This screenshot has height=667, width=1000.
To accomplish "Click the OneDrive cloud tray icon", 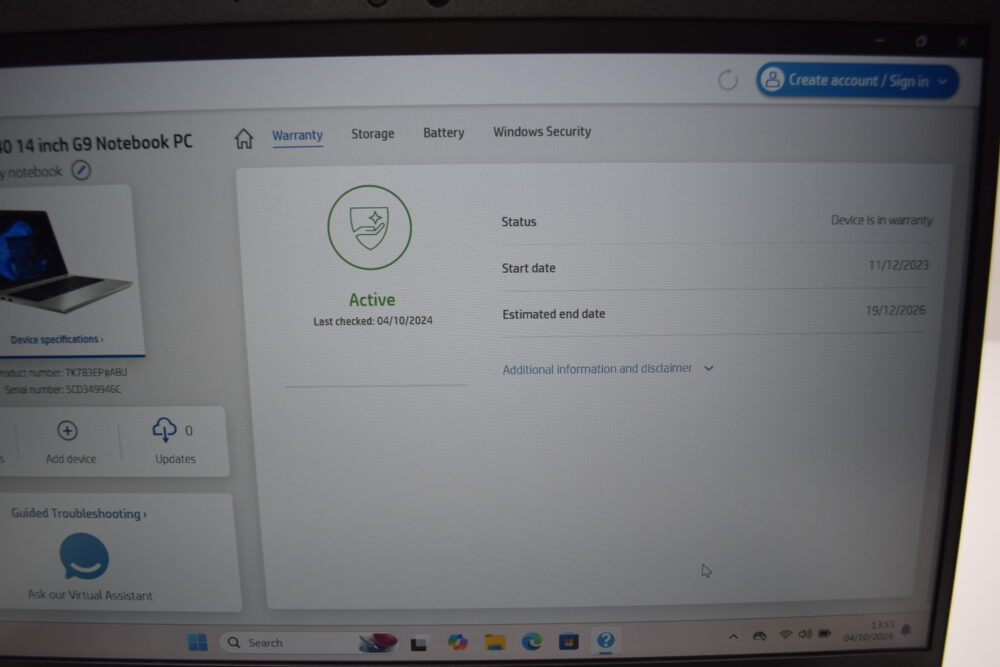I will tap(760, 636).
